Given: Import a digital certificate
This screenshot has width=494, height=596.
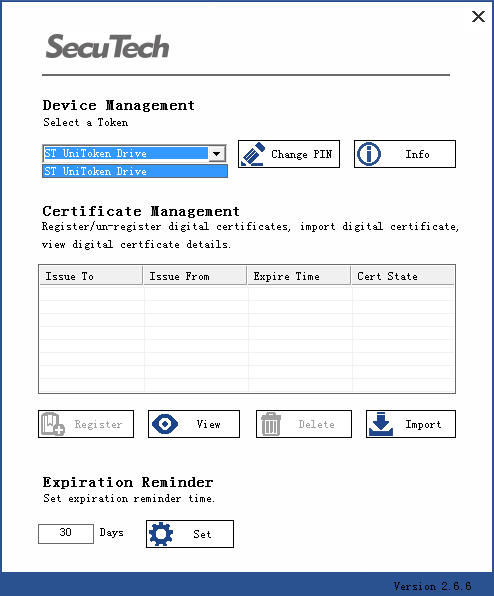Looking at the screenshot, I should 411,424.
